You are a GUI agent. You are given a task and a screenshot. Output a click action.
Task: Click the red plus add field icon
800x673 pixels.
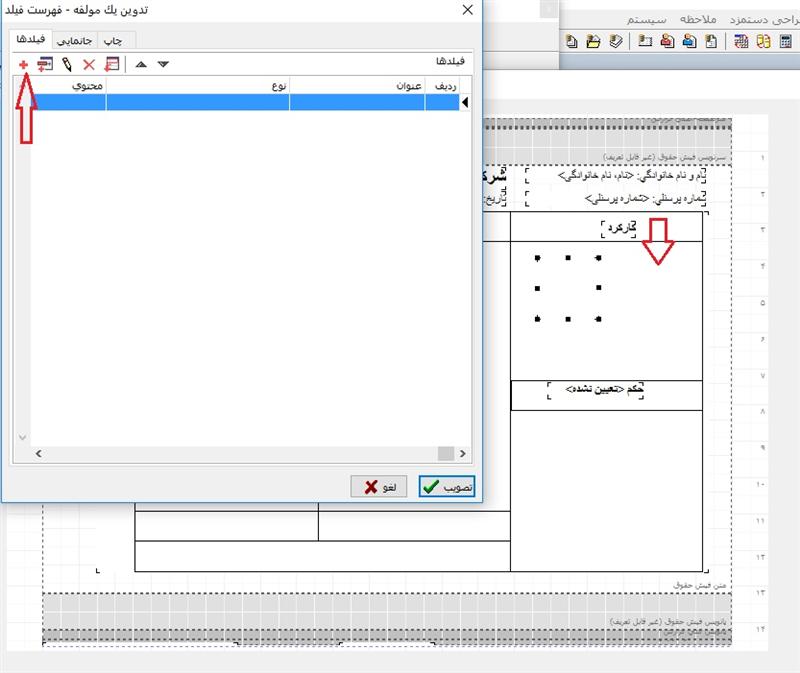point(22,64)
